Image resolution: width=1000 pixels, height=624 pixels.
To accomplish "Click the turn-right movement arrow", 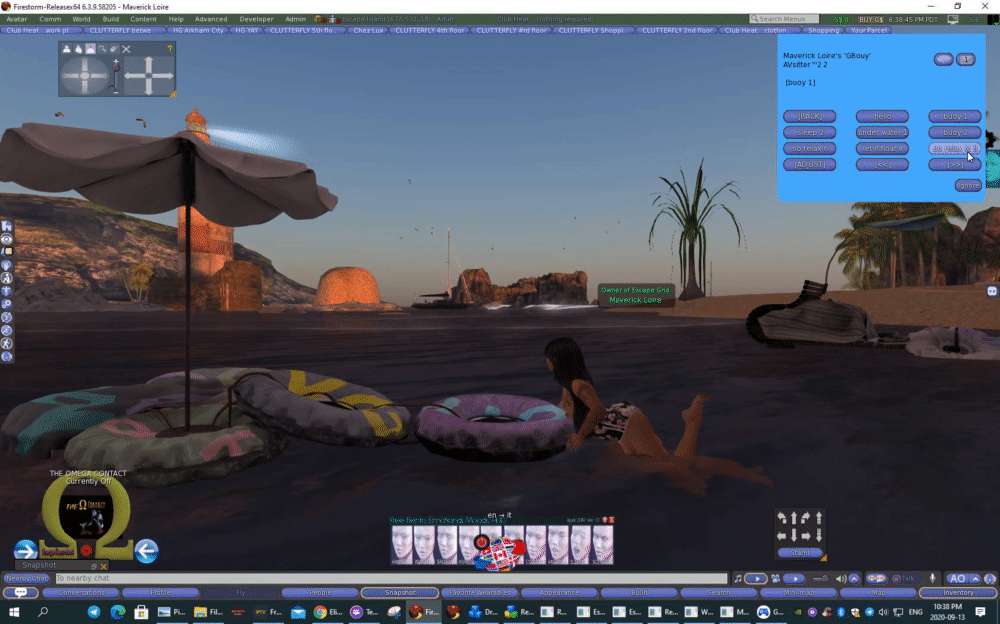I will 806,518.
